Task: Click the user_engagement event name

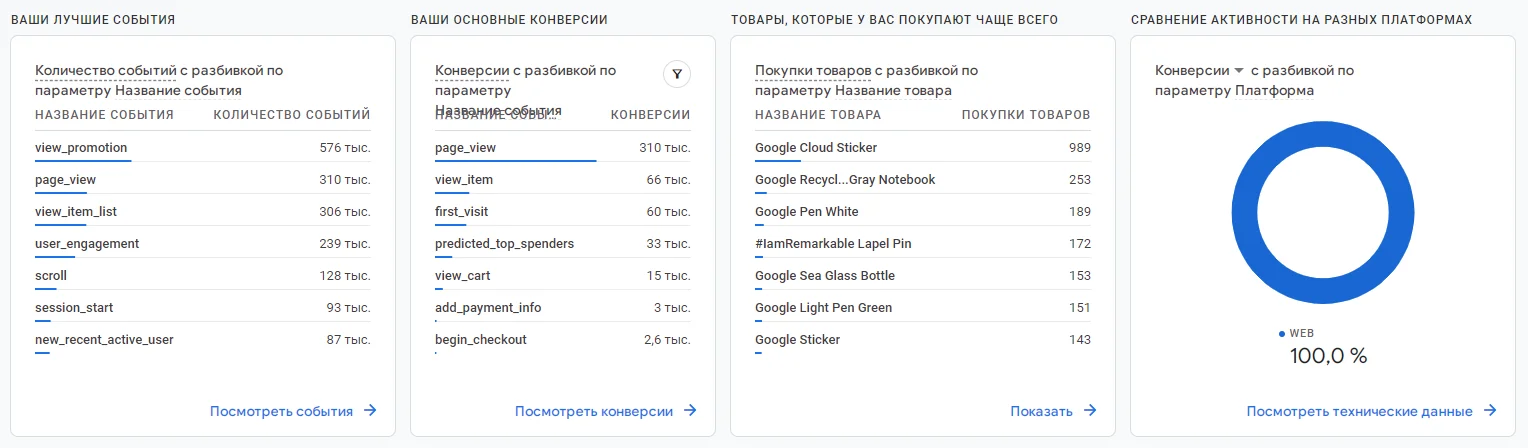Action: (x=87, y=244)
